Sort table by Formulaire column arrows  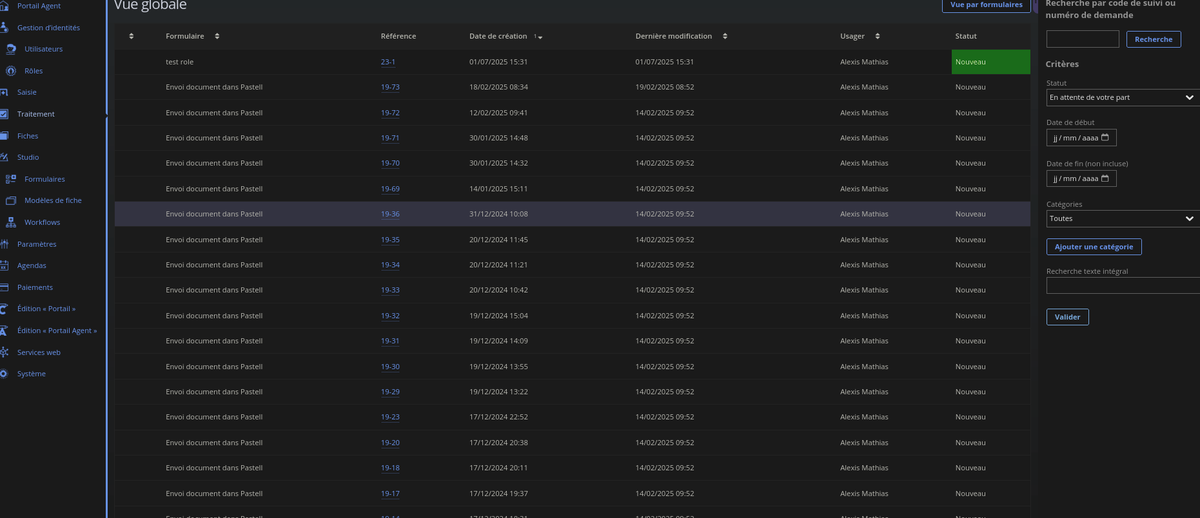(217, 36)
